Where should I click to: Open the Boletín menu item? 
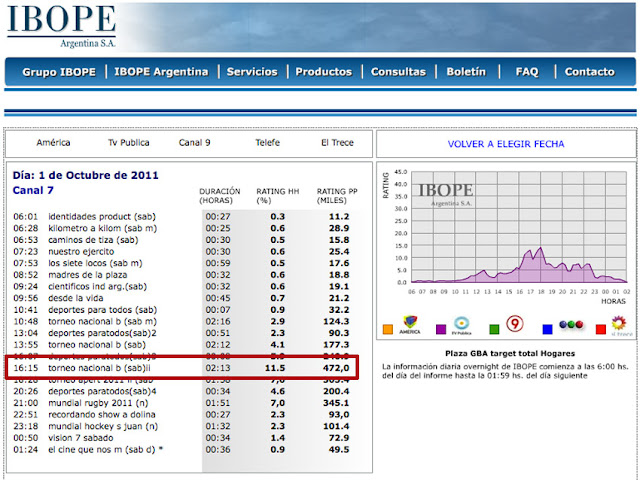[466, 72]
